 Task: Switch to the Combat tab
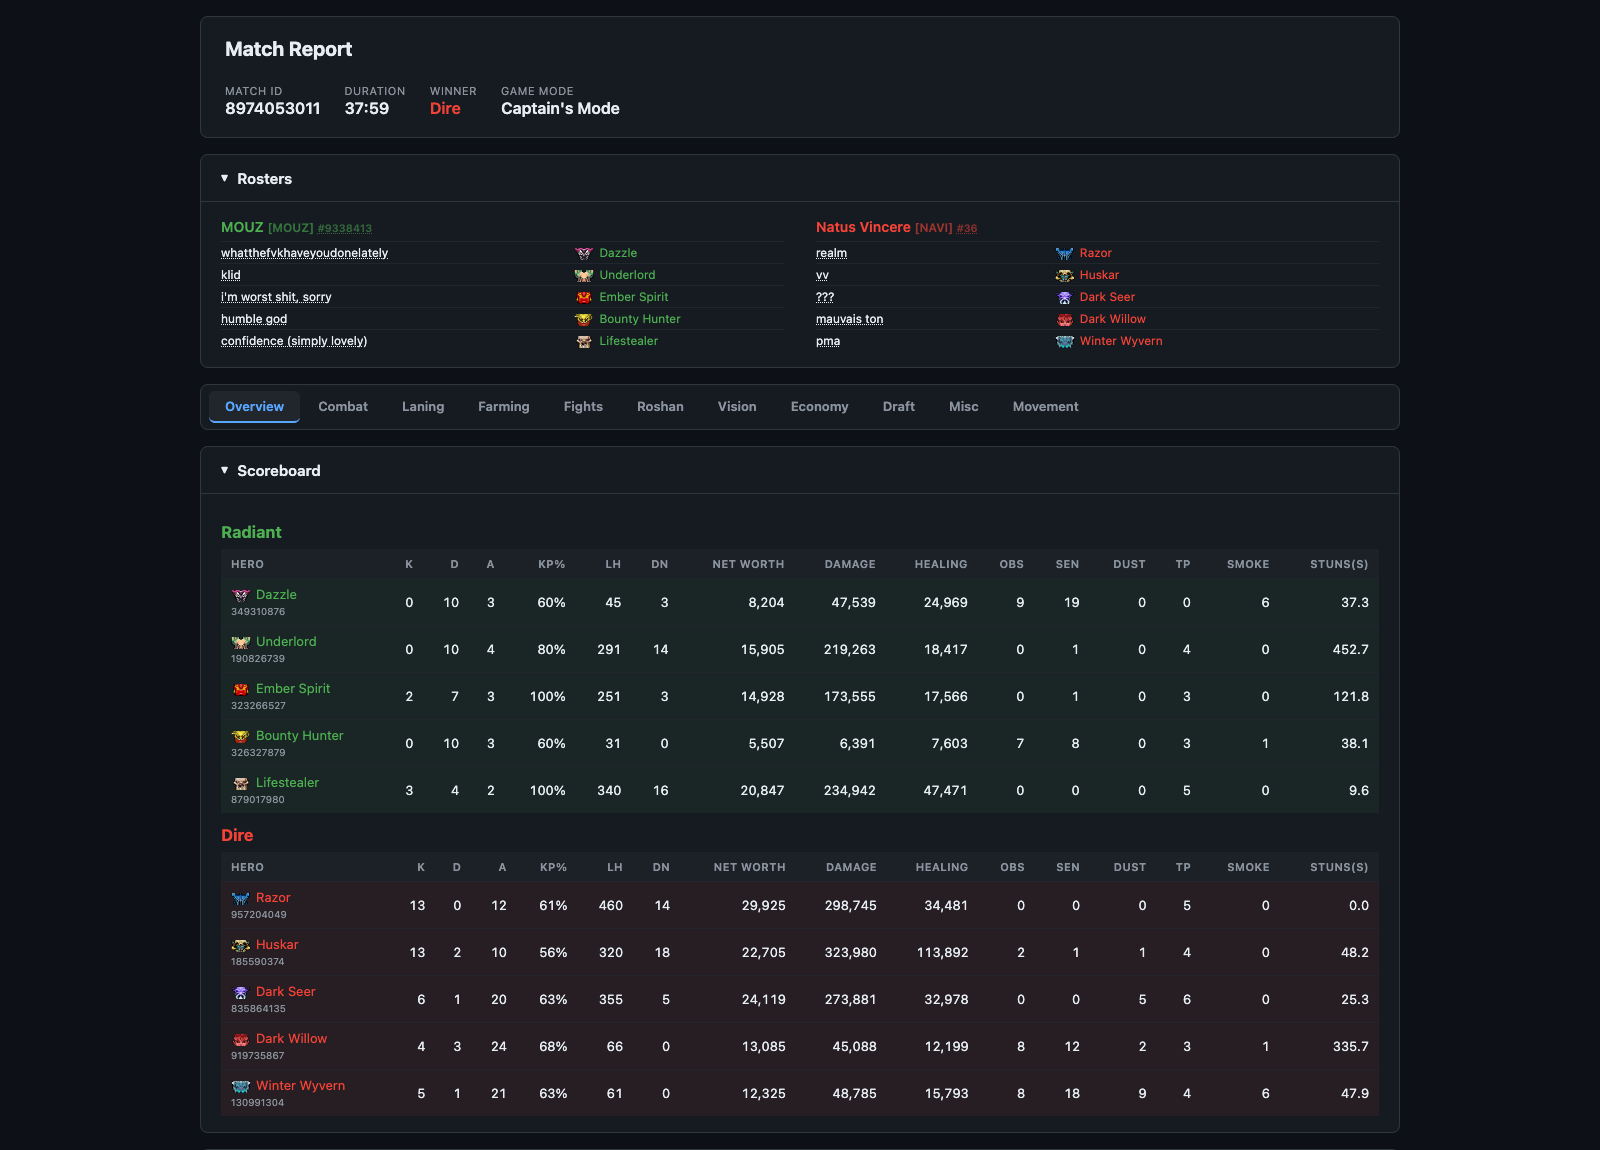[343, 407]
